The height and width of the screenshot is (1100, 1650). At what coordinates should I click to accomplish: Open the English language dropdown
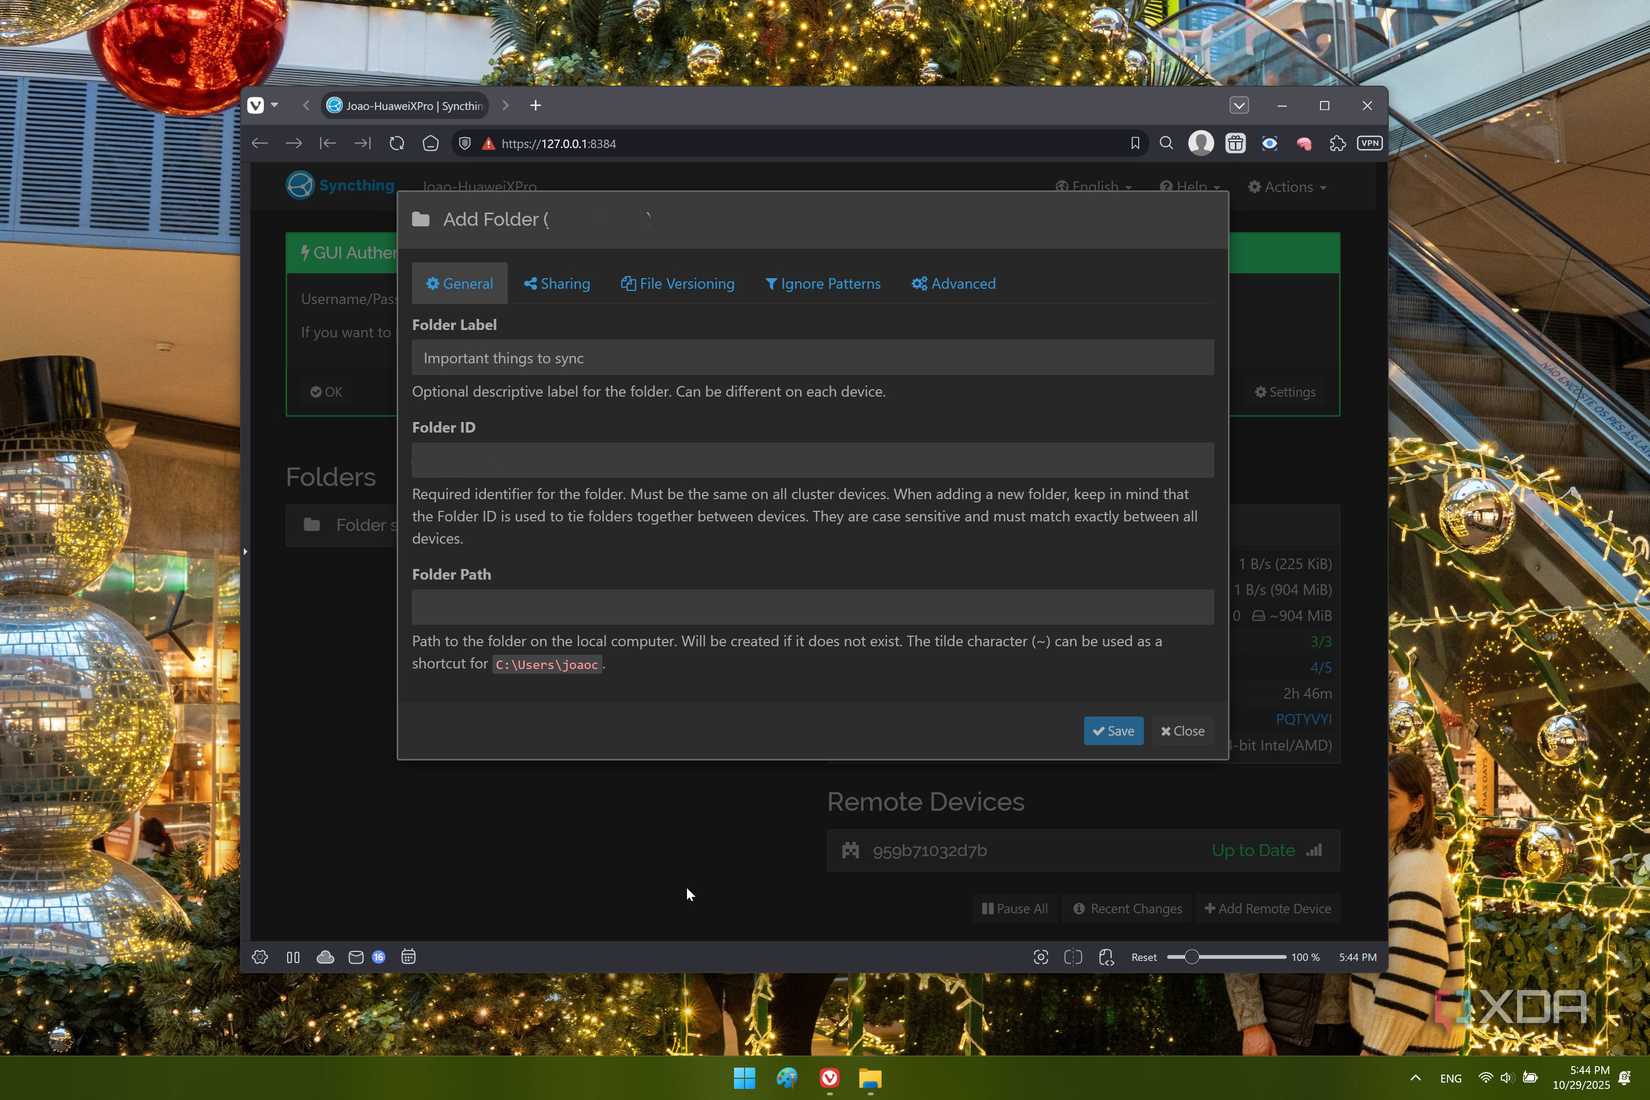tap(1093, 186)
